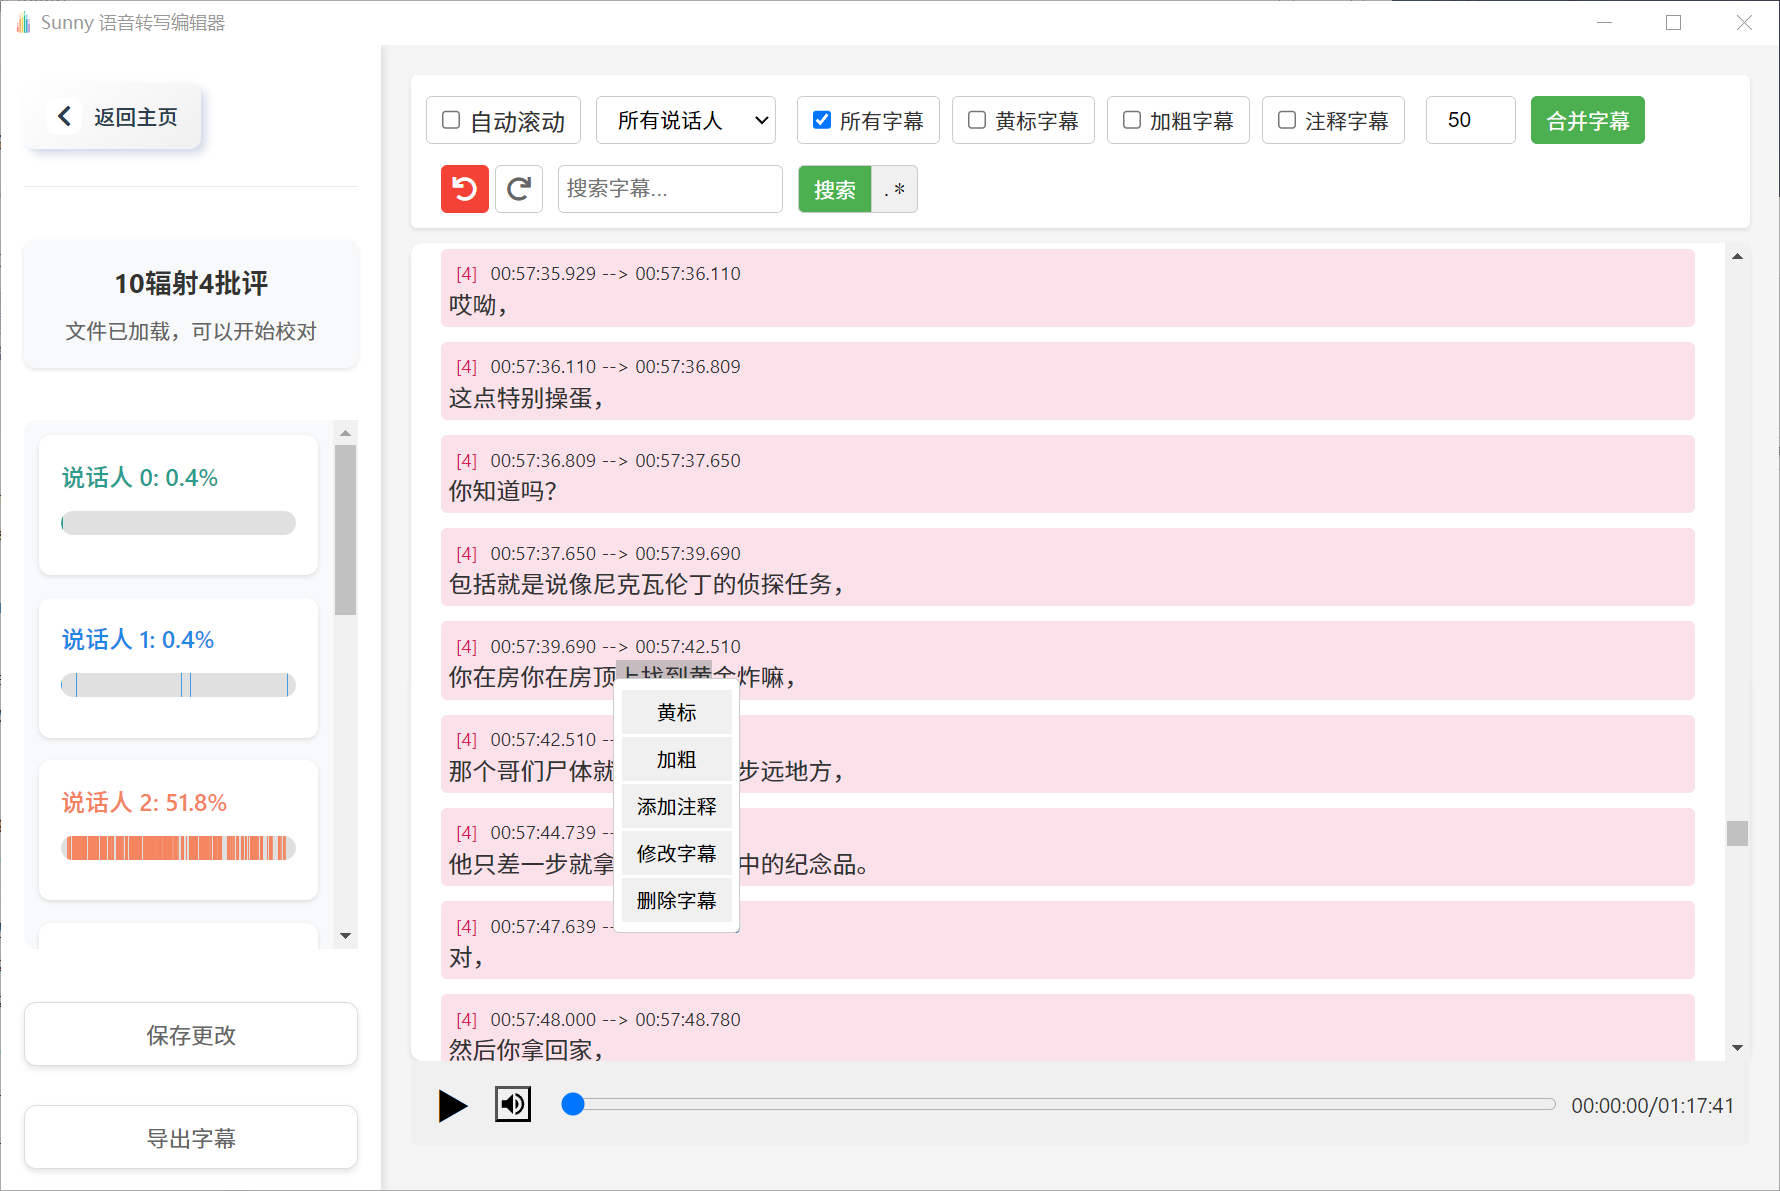Viewport: 1780px width, 1191px height.
Task: Open the 所有说话人 speaker dropdown
Action: pos(686,119)
